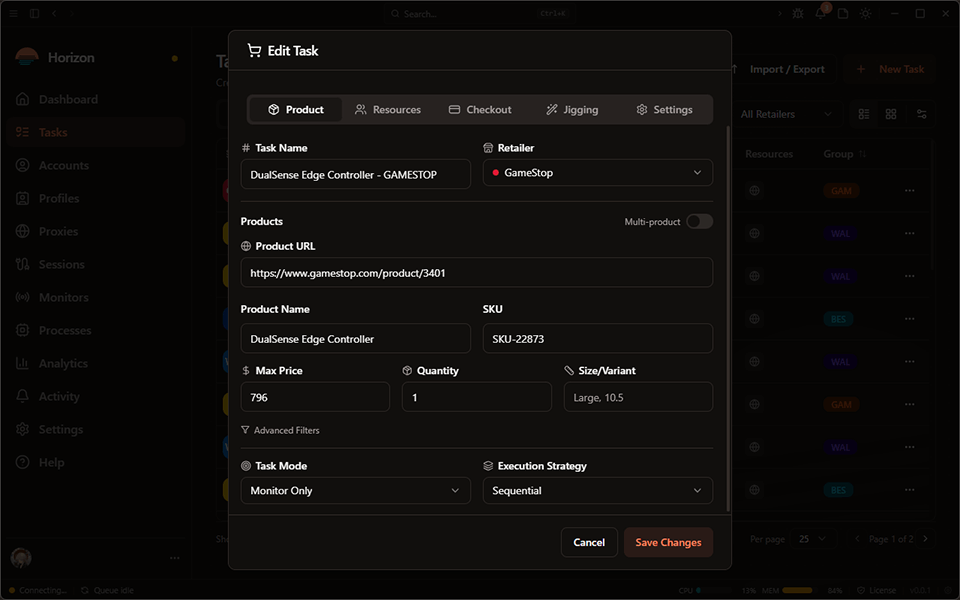Click the Cancel button
Viewport: 960px width, 600px height.
coord(589,542)
